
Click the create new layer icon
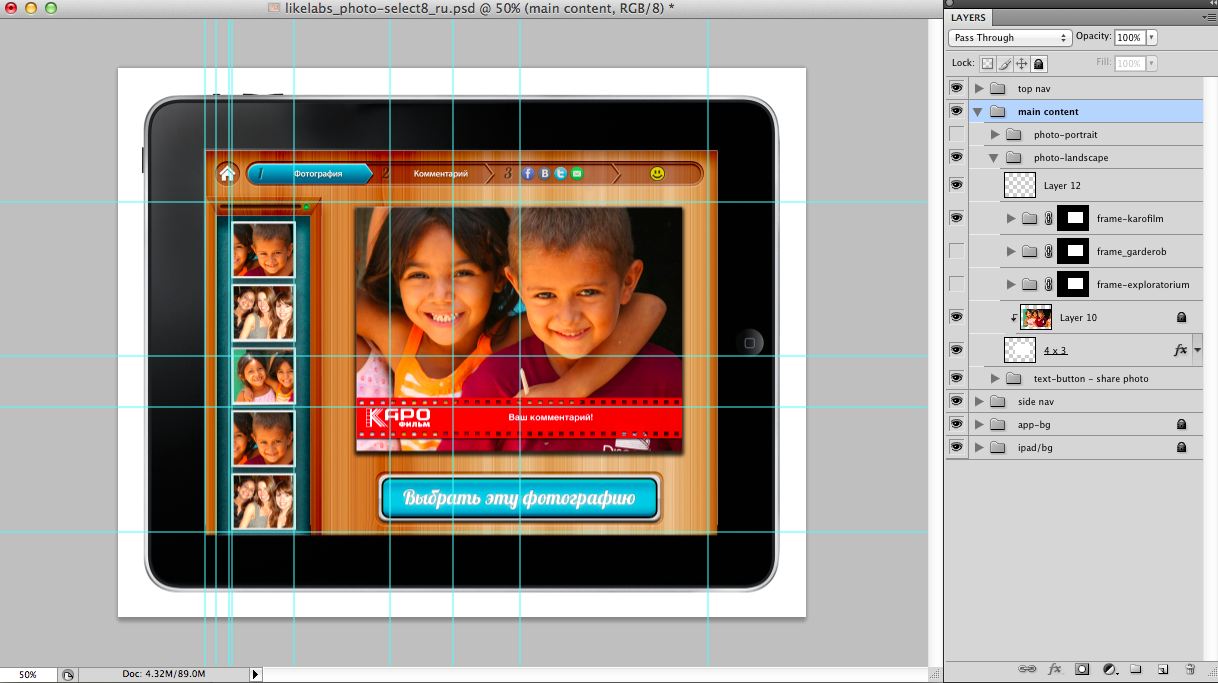tap(1162, 669)
